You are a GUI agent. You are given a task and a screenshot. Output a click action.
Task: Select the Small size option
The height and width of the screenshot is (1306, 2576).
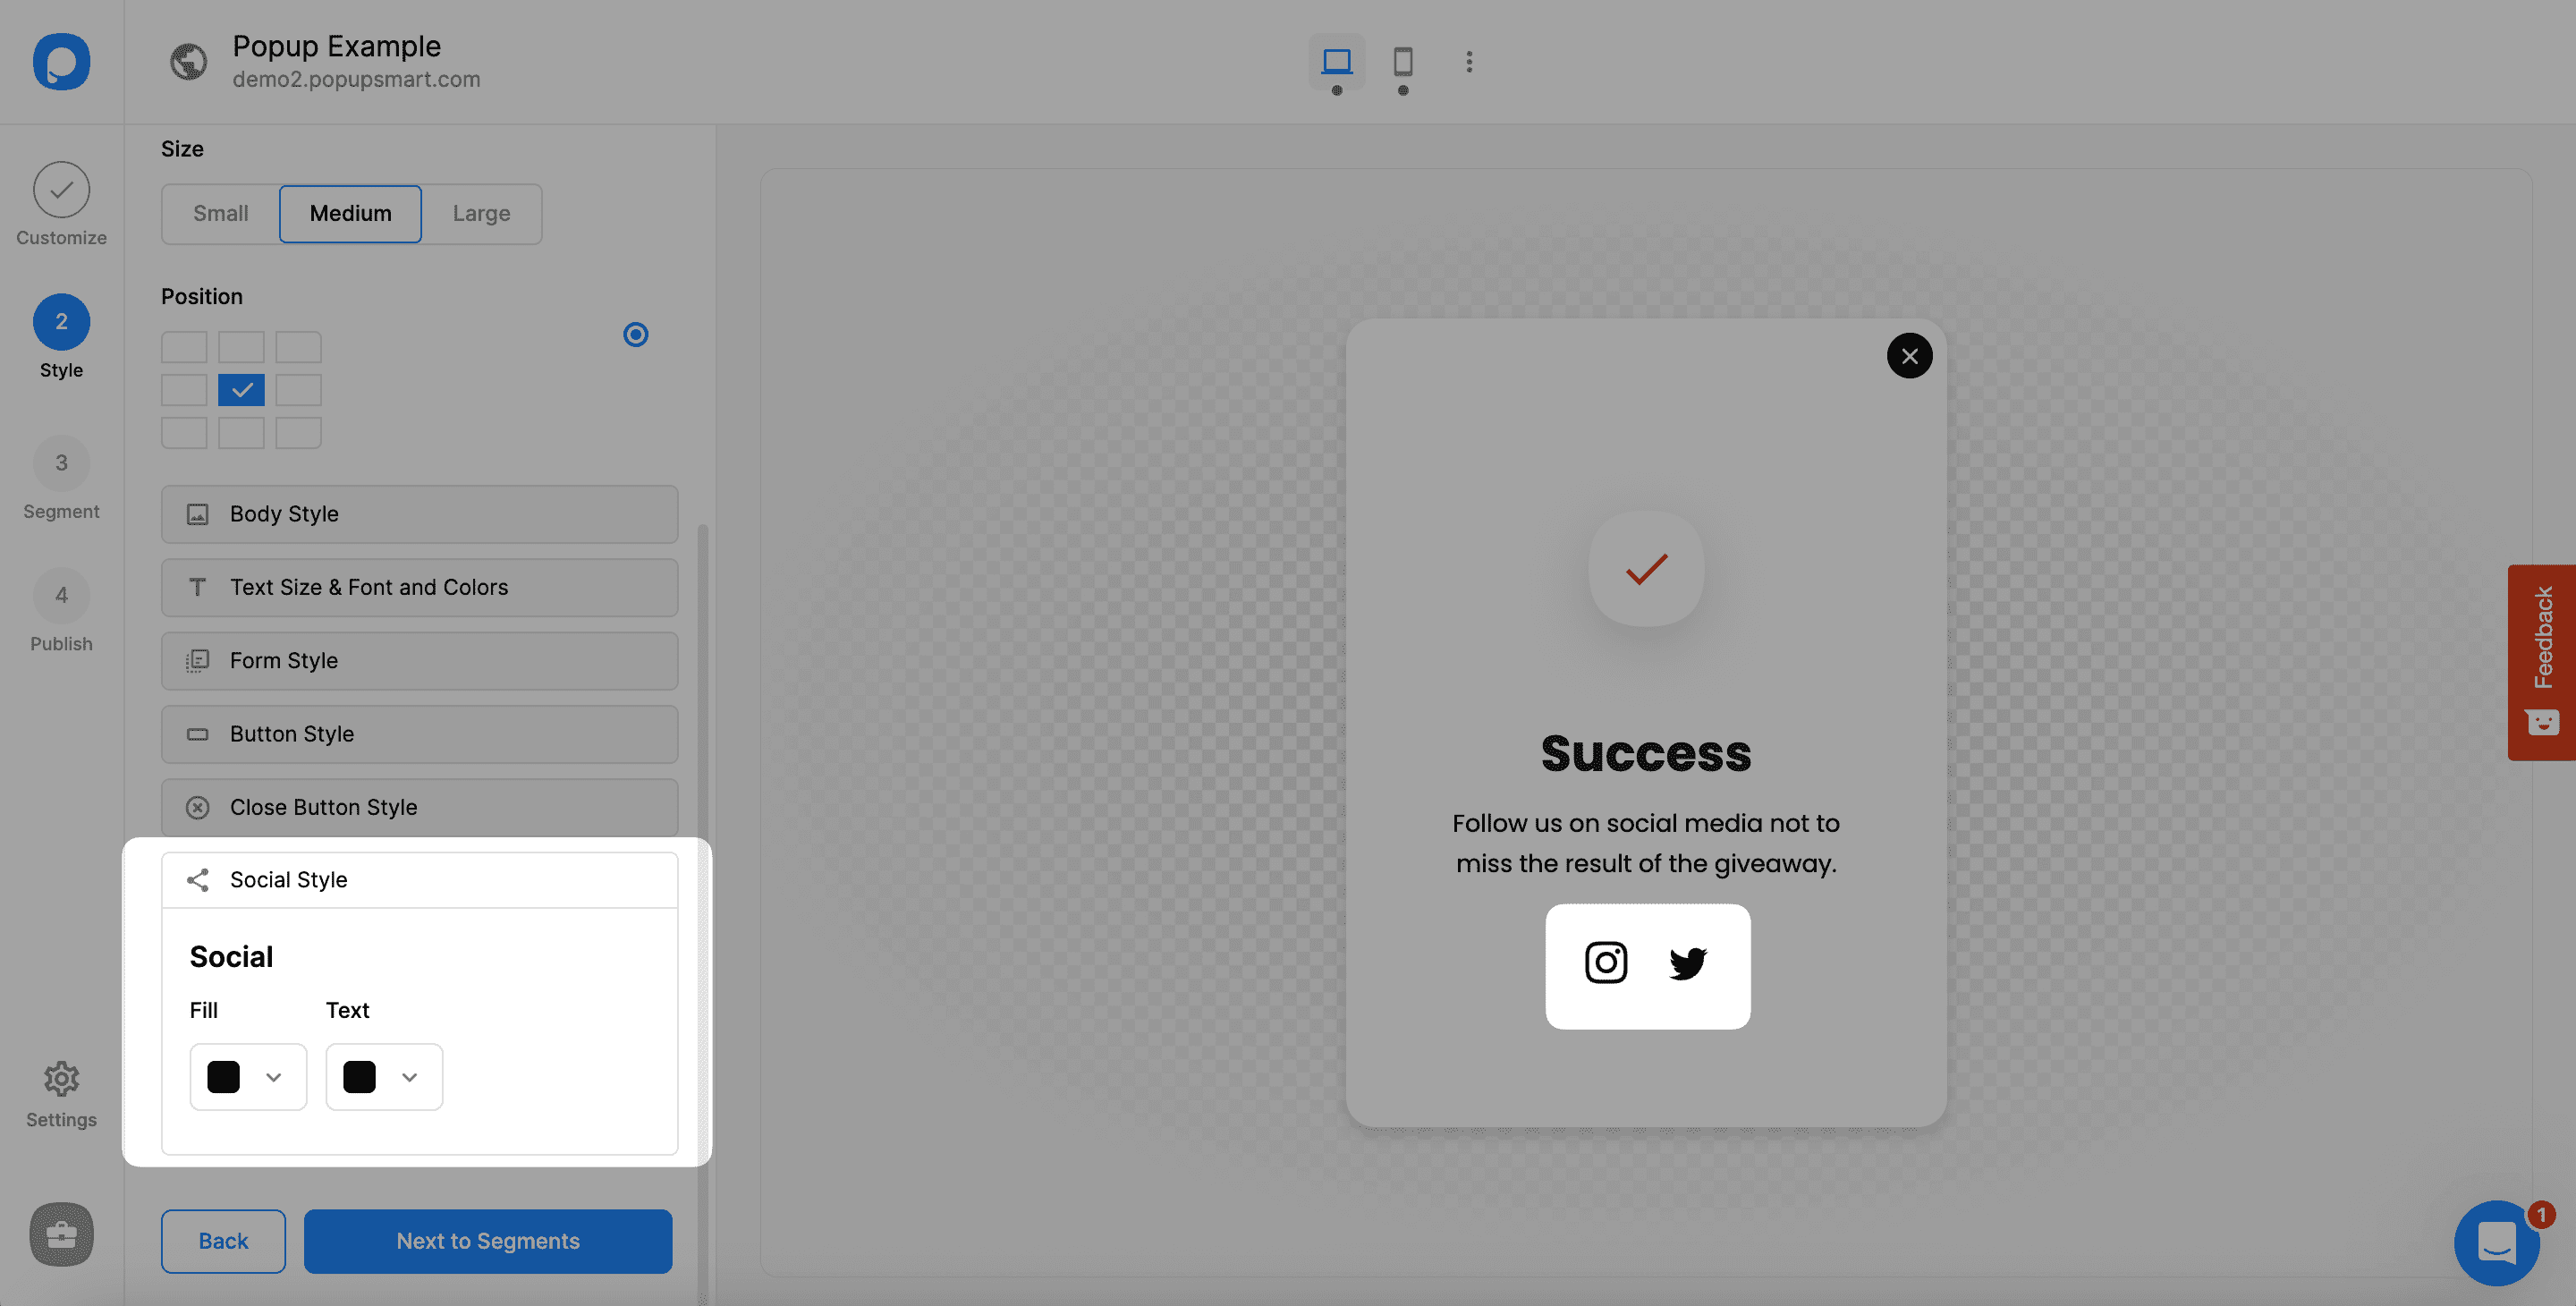pos(220,213)
